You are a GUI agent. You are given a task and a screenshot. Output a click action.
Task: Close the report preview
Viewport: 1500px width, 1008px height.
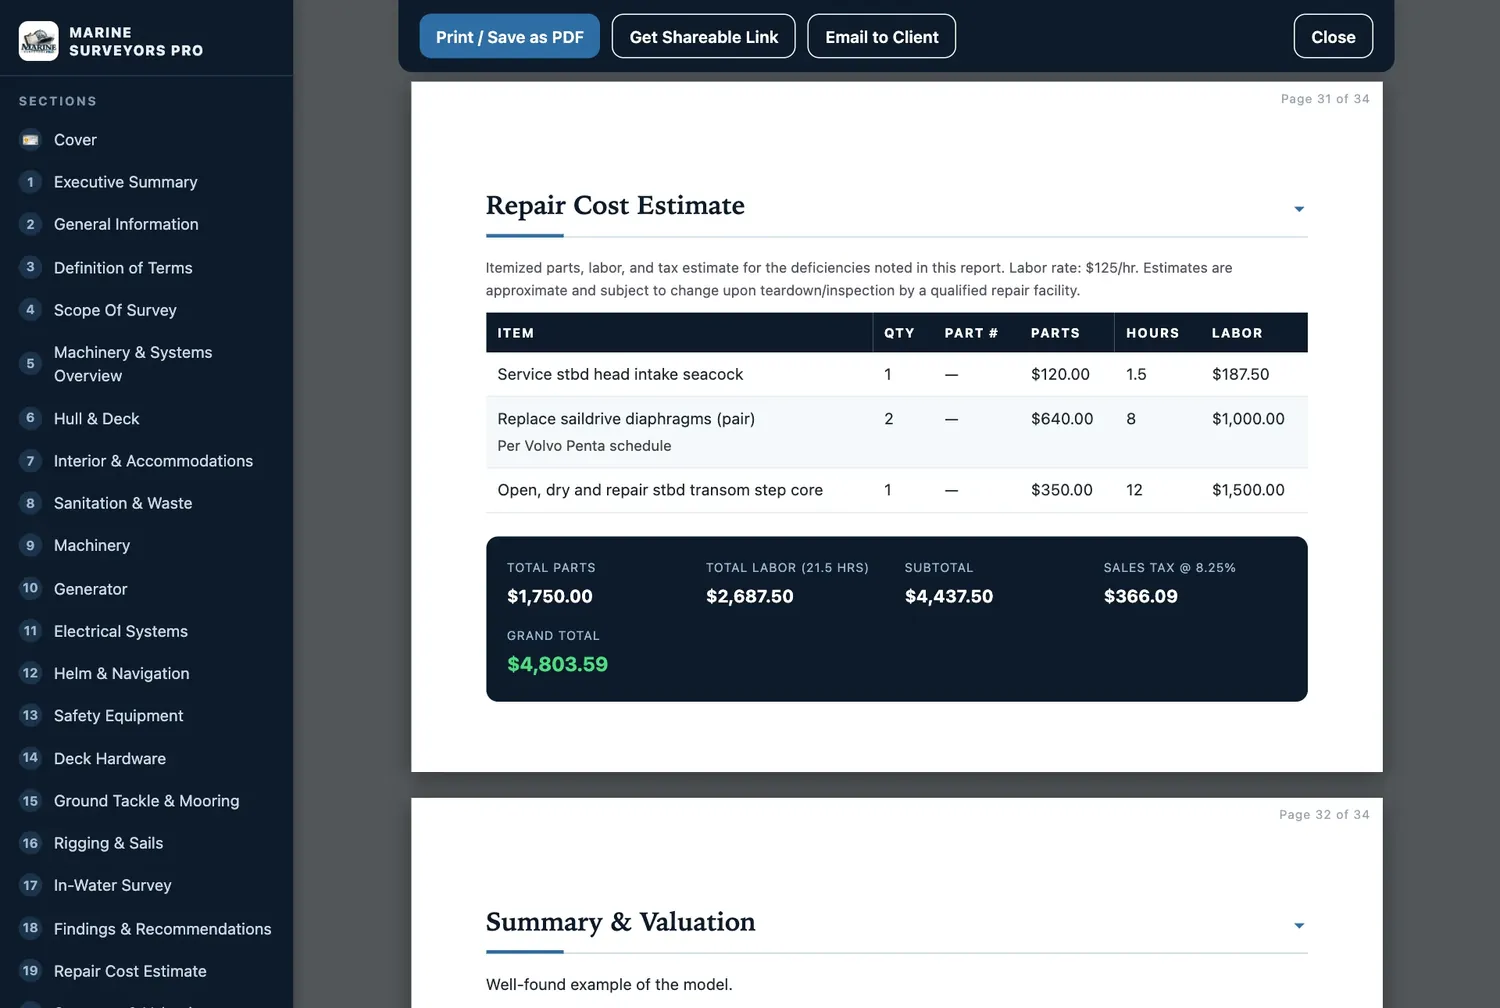(1333, 36)
